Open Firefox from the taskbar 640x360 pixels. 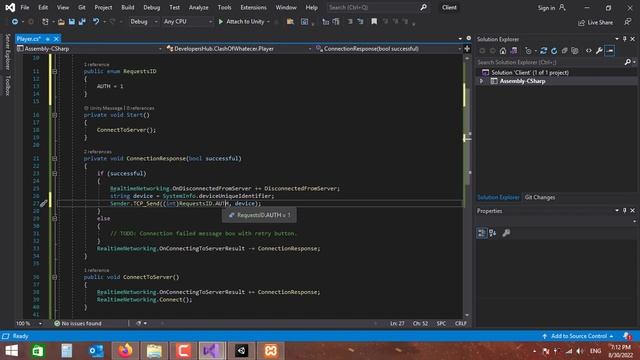[125, 351]
